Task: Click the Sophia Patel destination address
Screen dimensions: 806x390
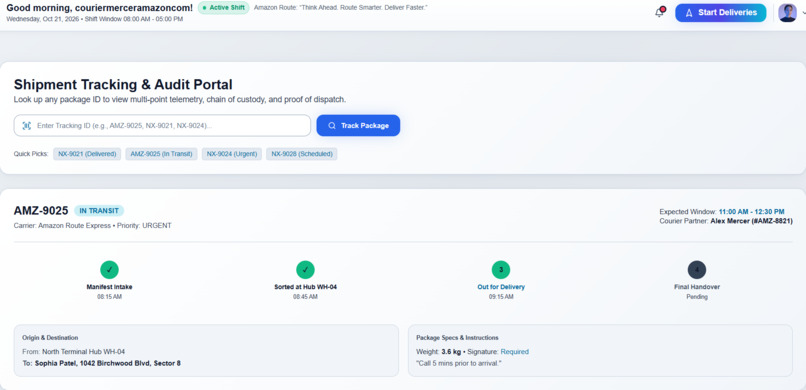Action: point(108,363)
